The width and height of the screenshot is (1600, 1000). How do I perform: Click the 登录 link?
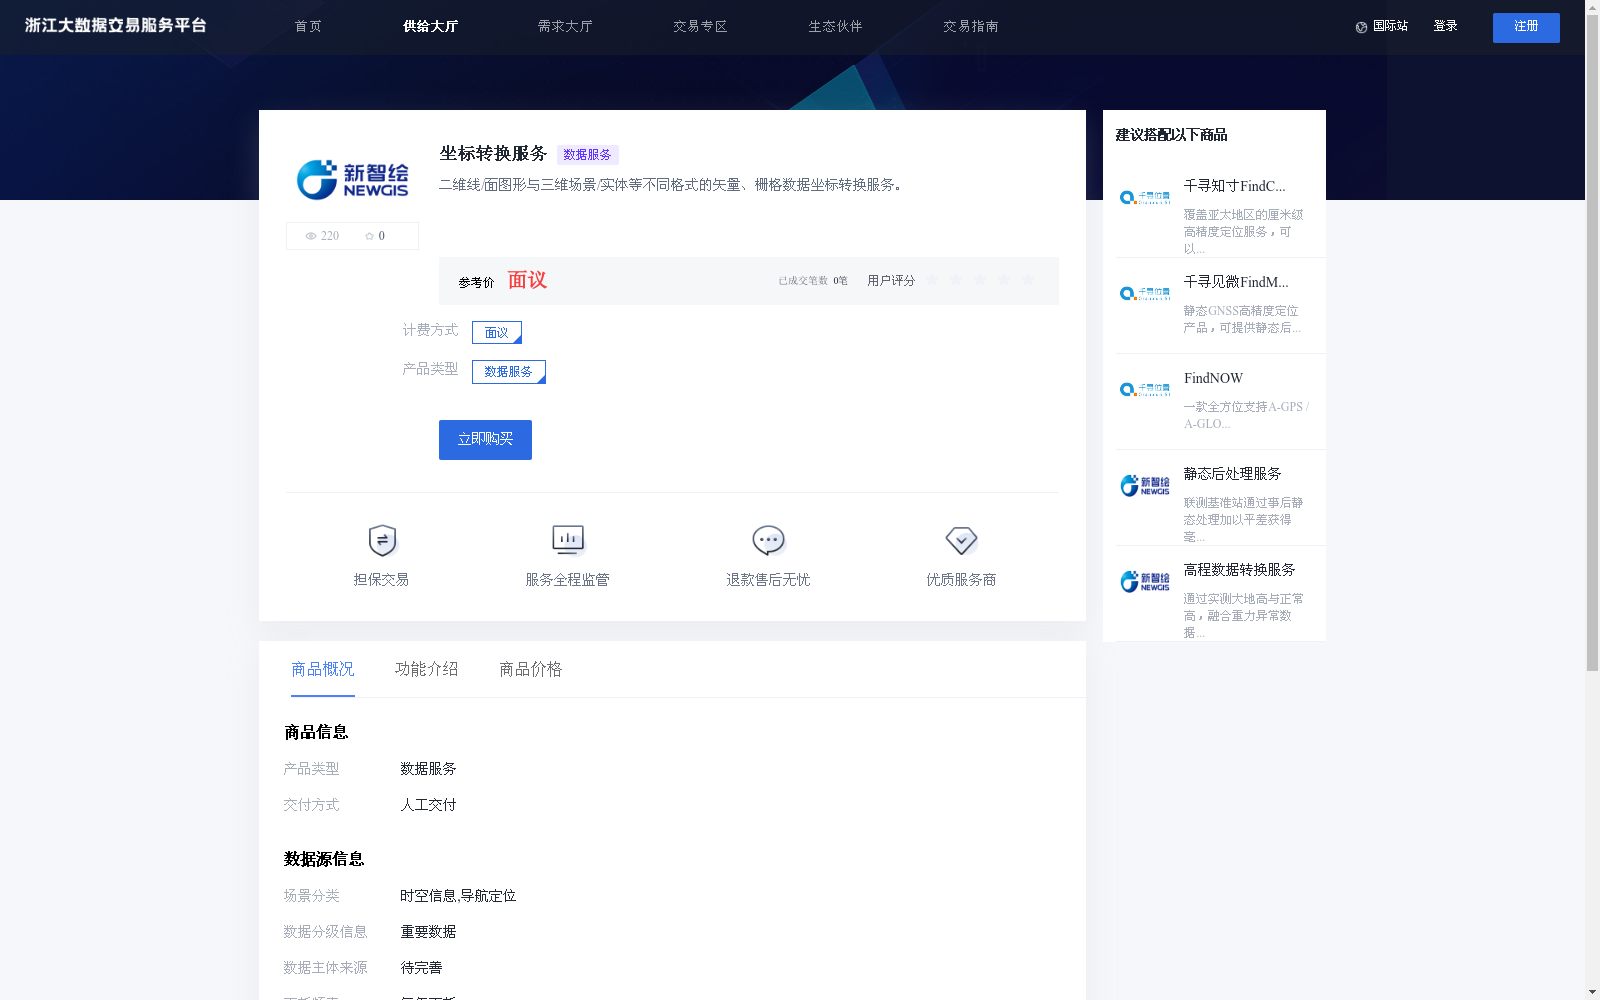(1445, 27)
